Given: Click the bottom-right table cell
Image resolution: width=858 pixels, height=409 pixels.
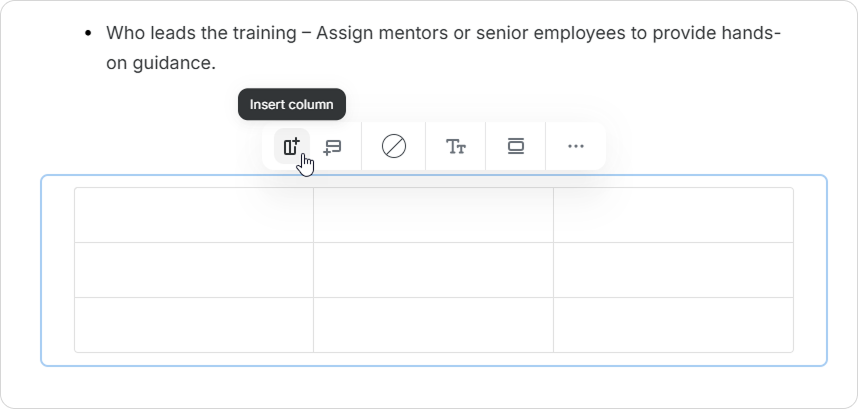Looking at the screenshot, I should tap(673, 324).
